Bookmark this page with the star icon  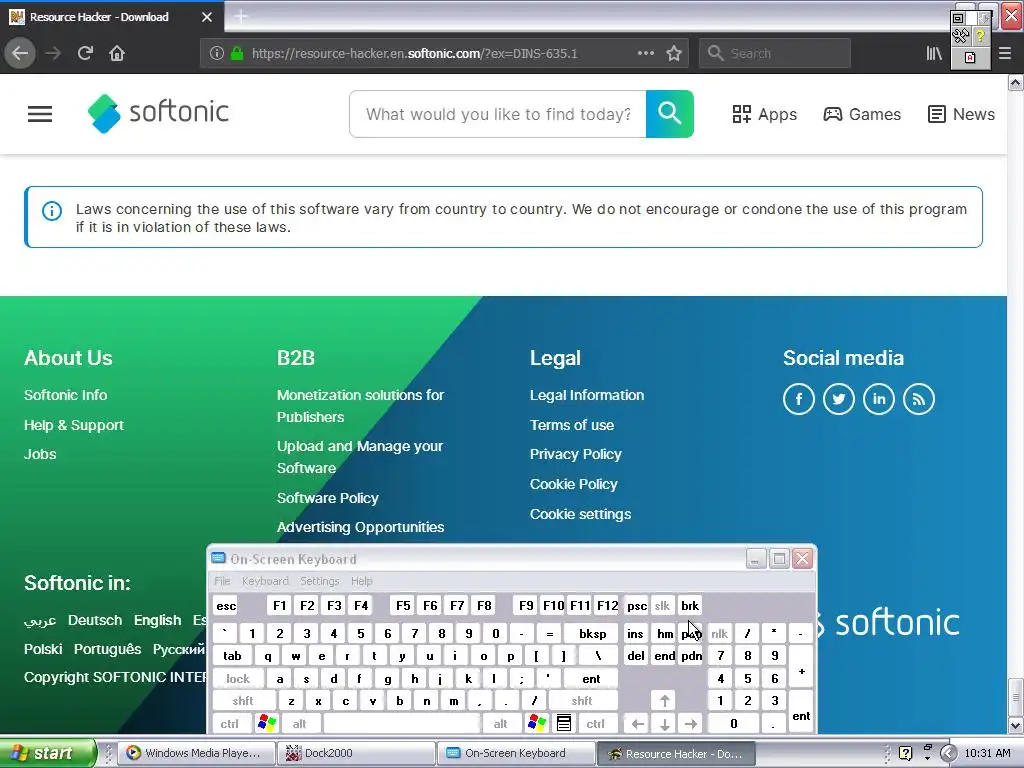674,54
